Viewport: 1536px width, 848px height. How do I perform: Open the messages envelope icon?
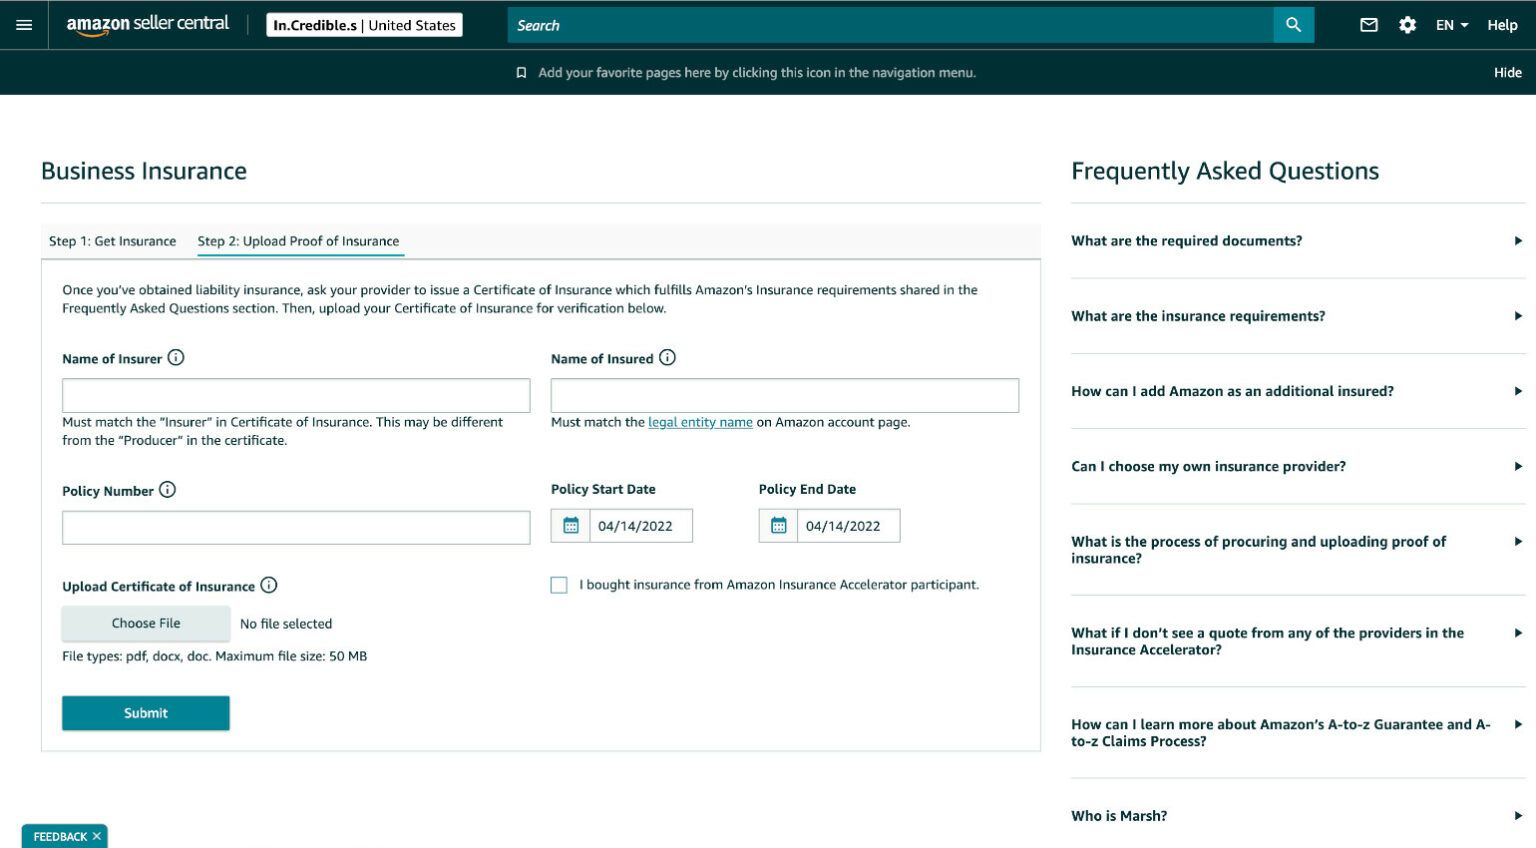(x=1370, y=25)
